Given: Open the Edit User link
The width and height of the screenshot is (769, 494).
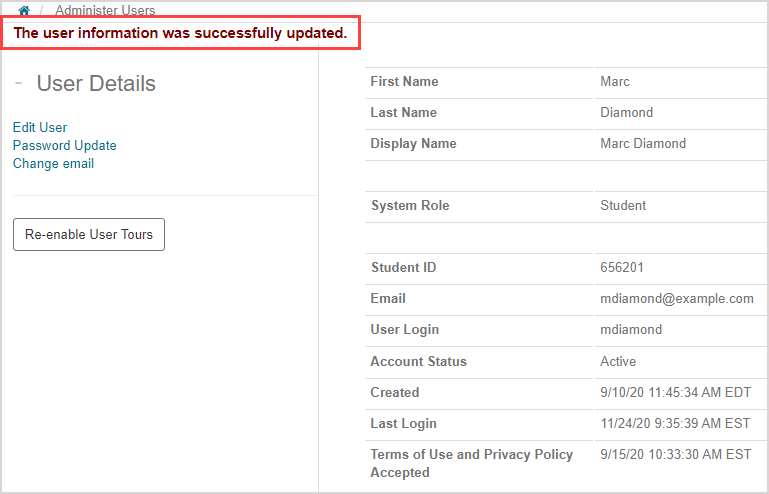Looking at the screenshot, I should pos(40,128).
